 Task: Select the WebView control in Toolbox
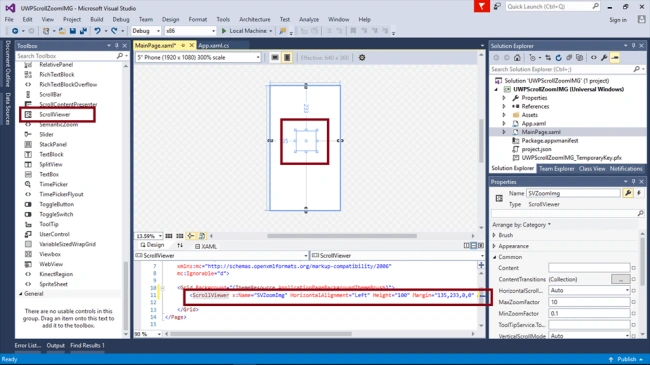(51, 264)
